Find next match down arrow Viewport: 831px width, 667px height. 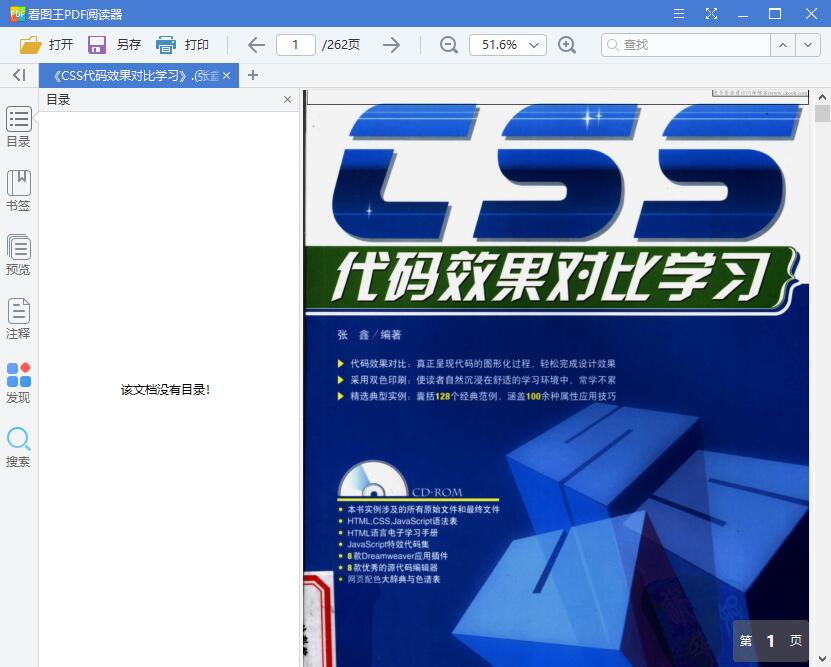(808, 45)
